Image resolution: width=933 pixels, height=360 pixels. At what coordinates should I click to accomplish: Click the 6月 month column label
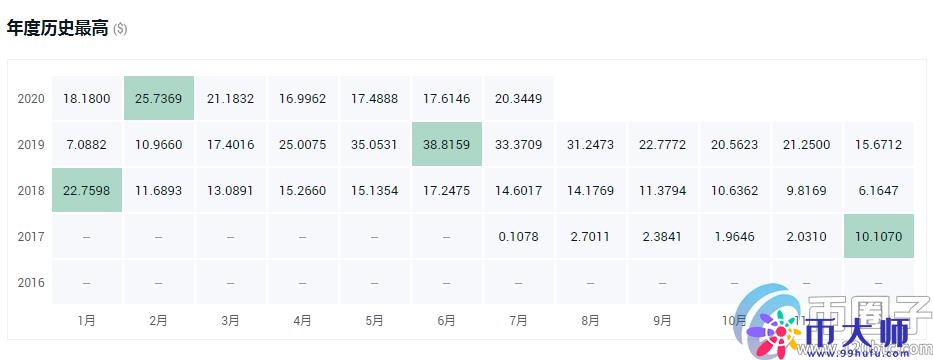(446, 321)
